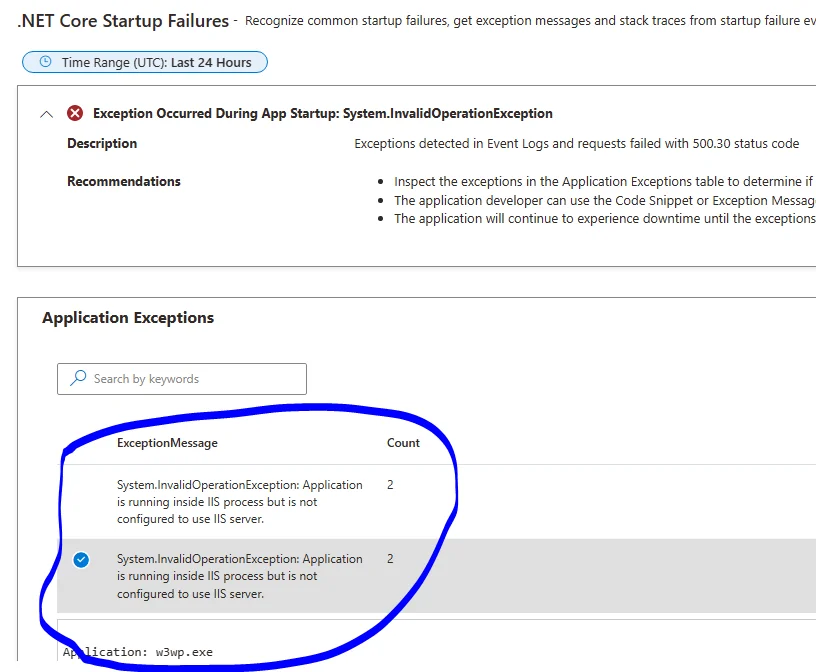The image size is (816, 672).
Task: Click the red error icon beside exception title
Action: coord(75,113)
